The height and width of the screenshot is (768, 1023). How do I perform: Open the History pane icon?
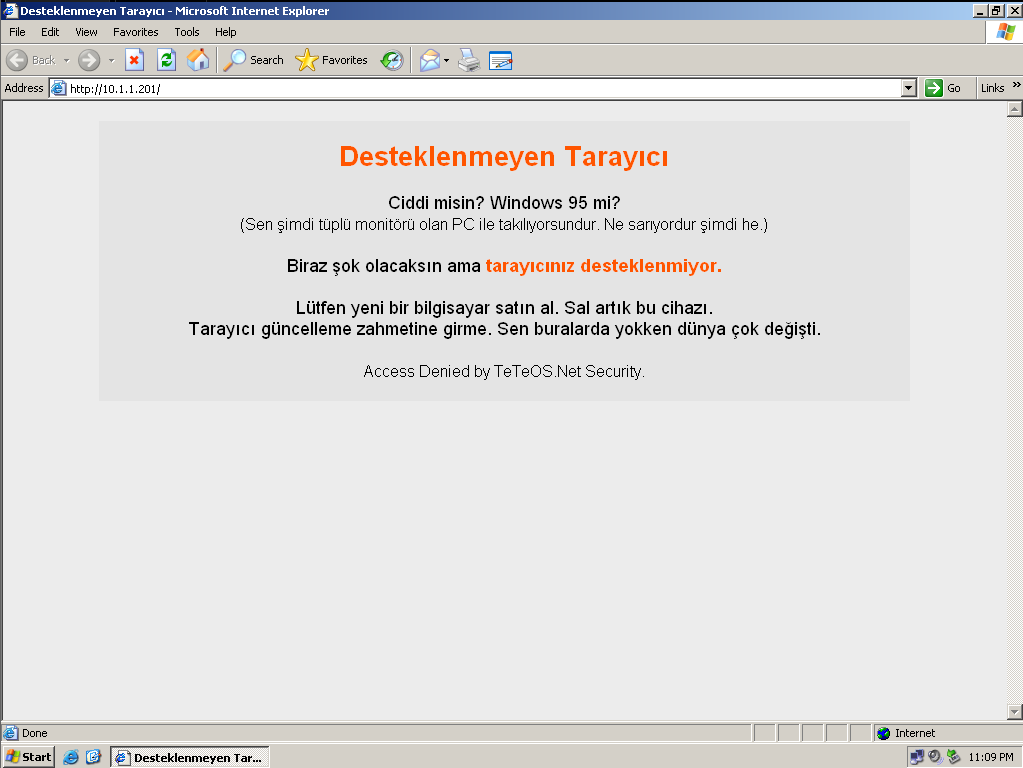pyautogui.click(x=392, y=61)
